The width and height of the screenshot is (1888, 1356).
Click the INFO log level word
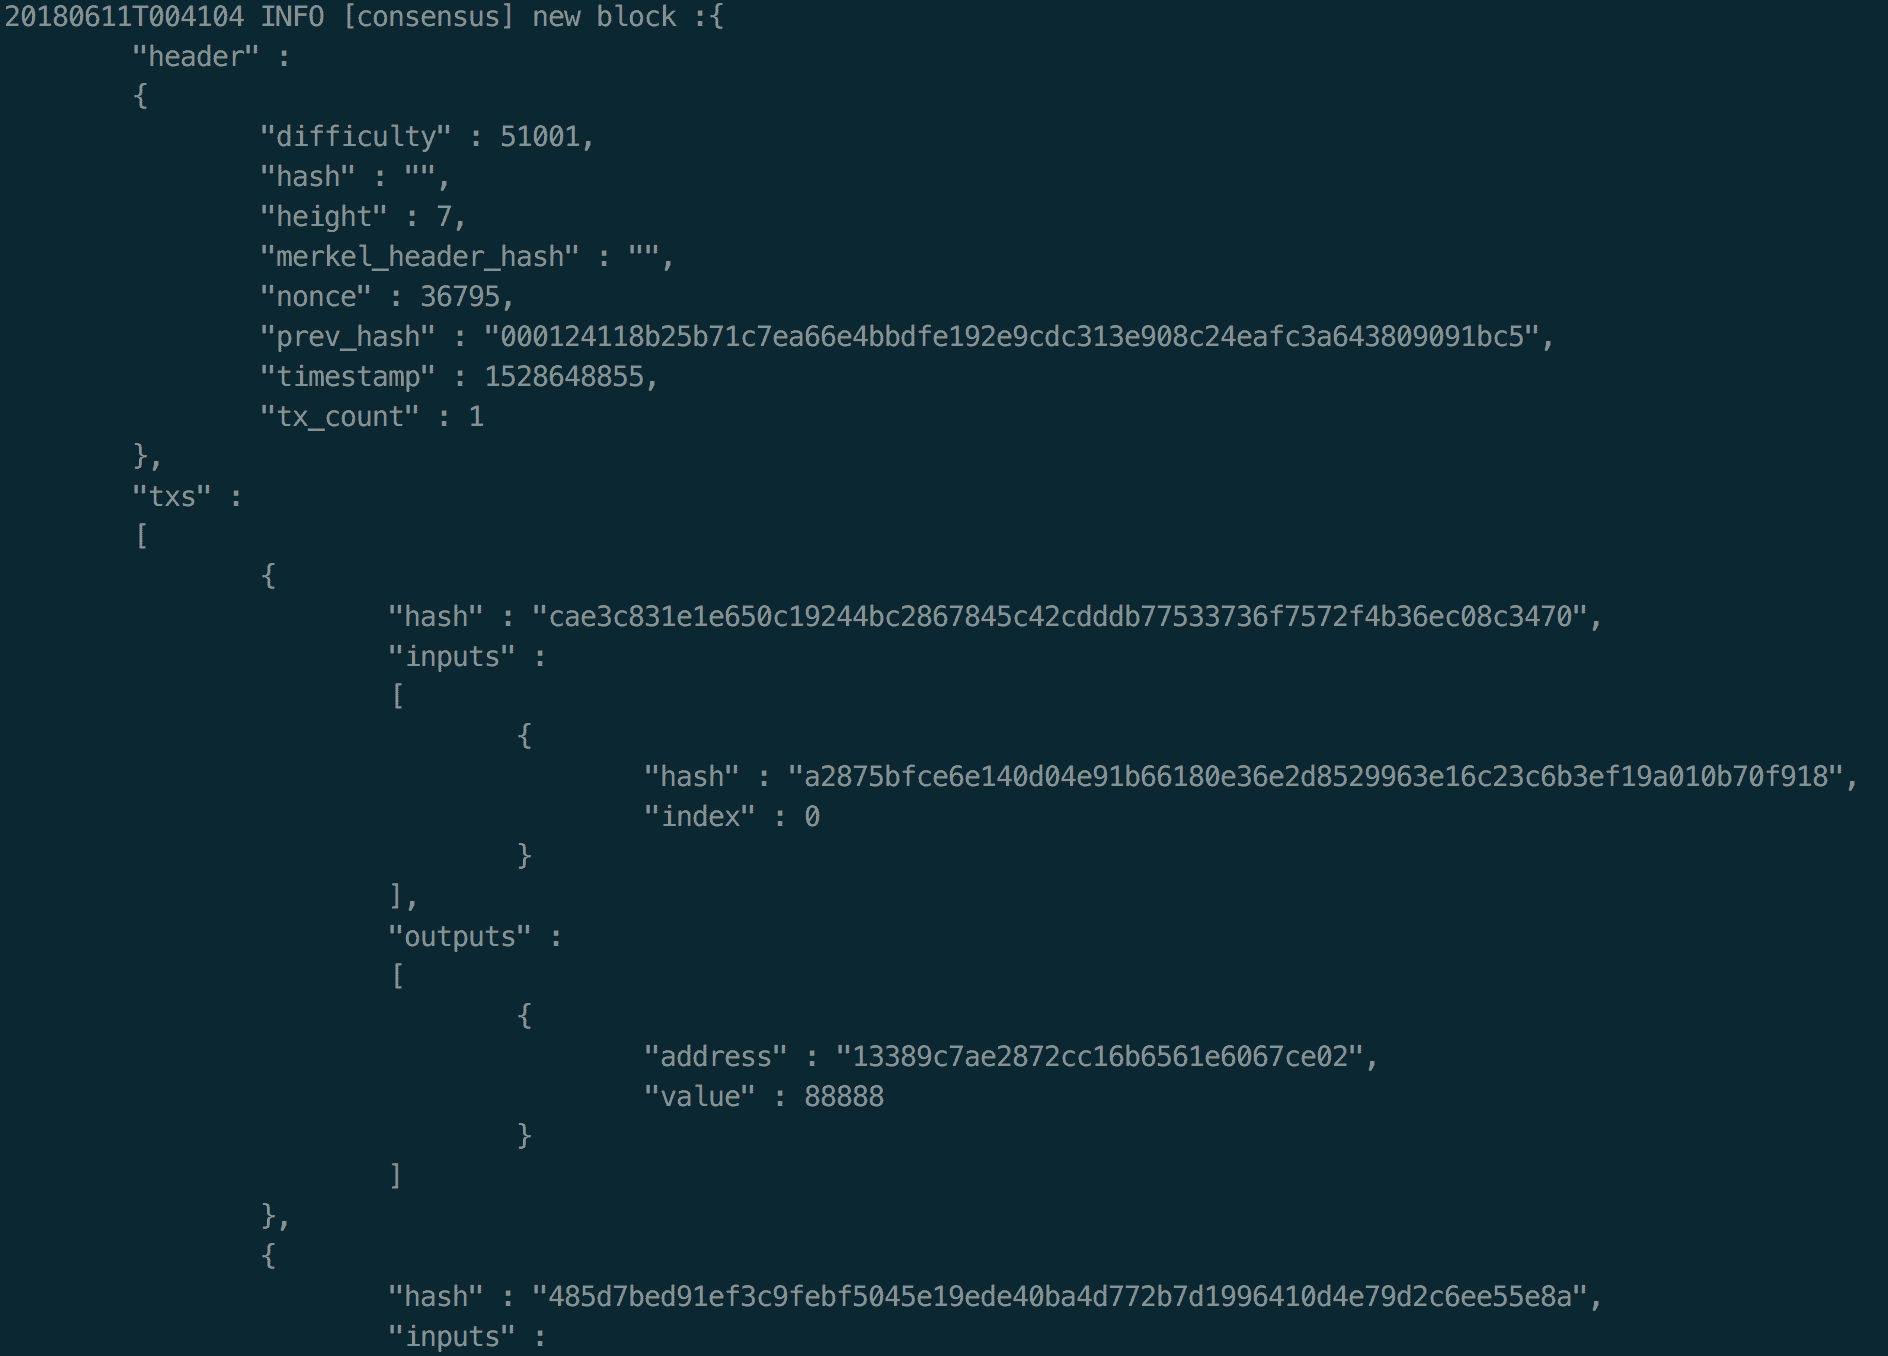pyautogui.click(x=292, y=17)
